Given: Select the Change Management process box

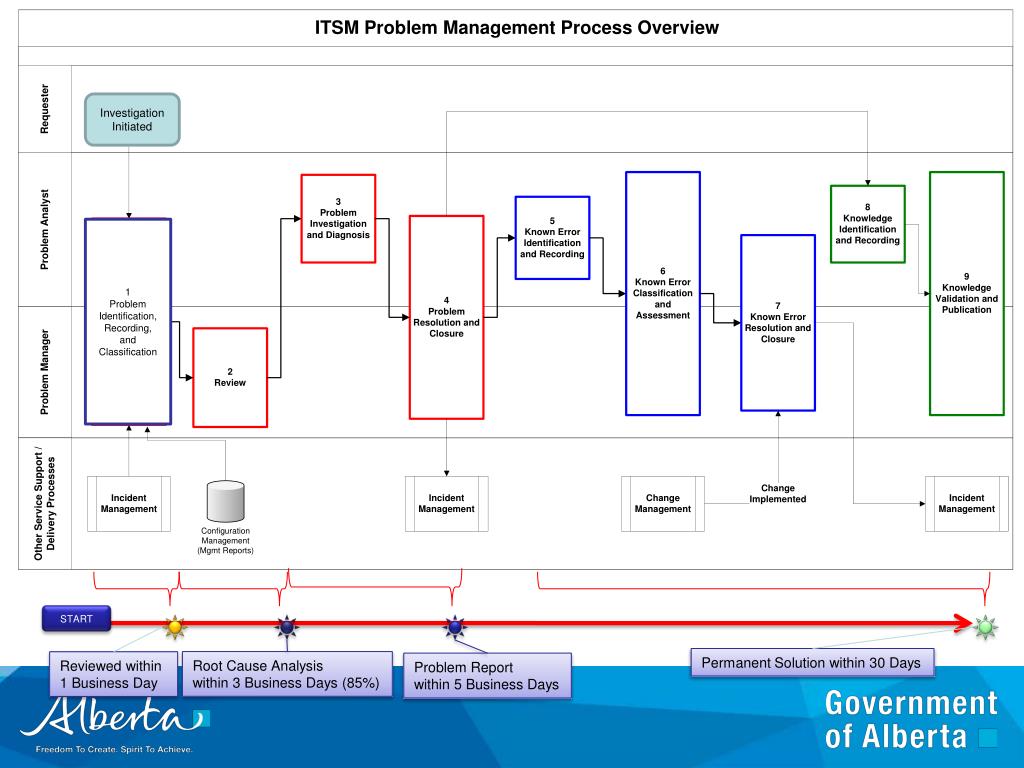Looking at the screenshot, I should (663, 504).
